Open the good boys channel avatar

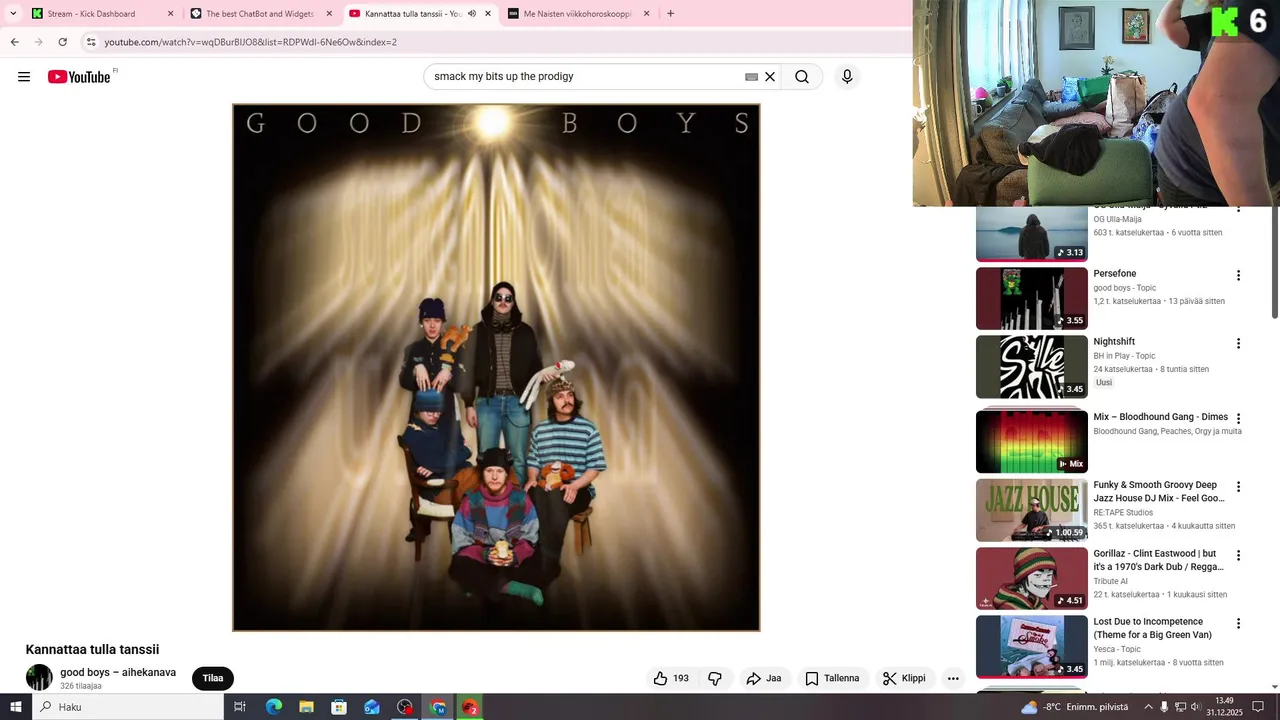tap(39, 677)
